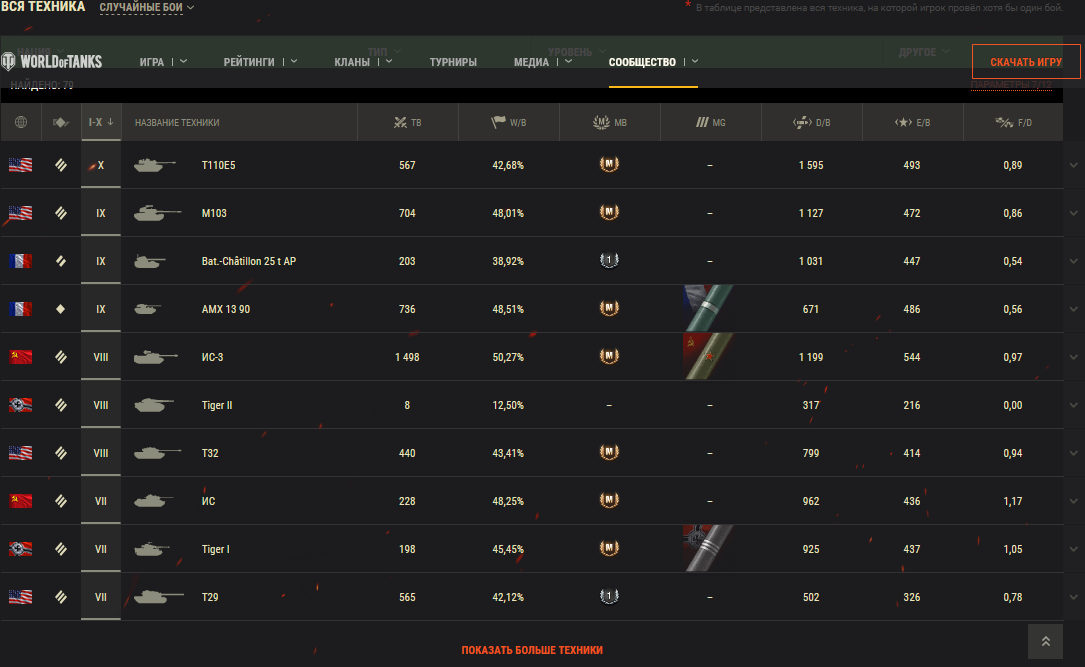This screenshot has height=667, width=1085.
Task: Click heavy tank type icon in M103 row
Action: point(61,213)
